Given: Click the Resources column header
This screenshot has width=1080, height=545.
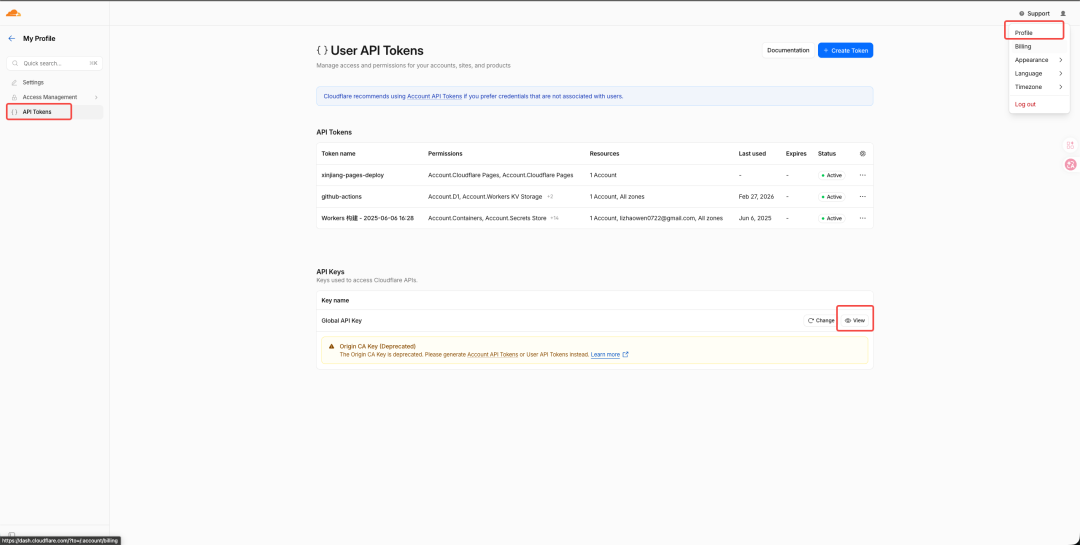Looking at the screenshot, I should pos(604,154).
